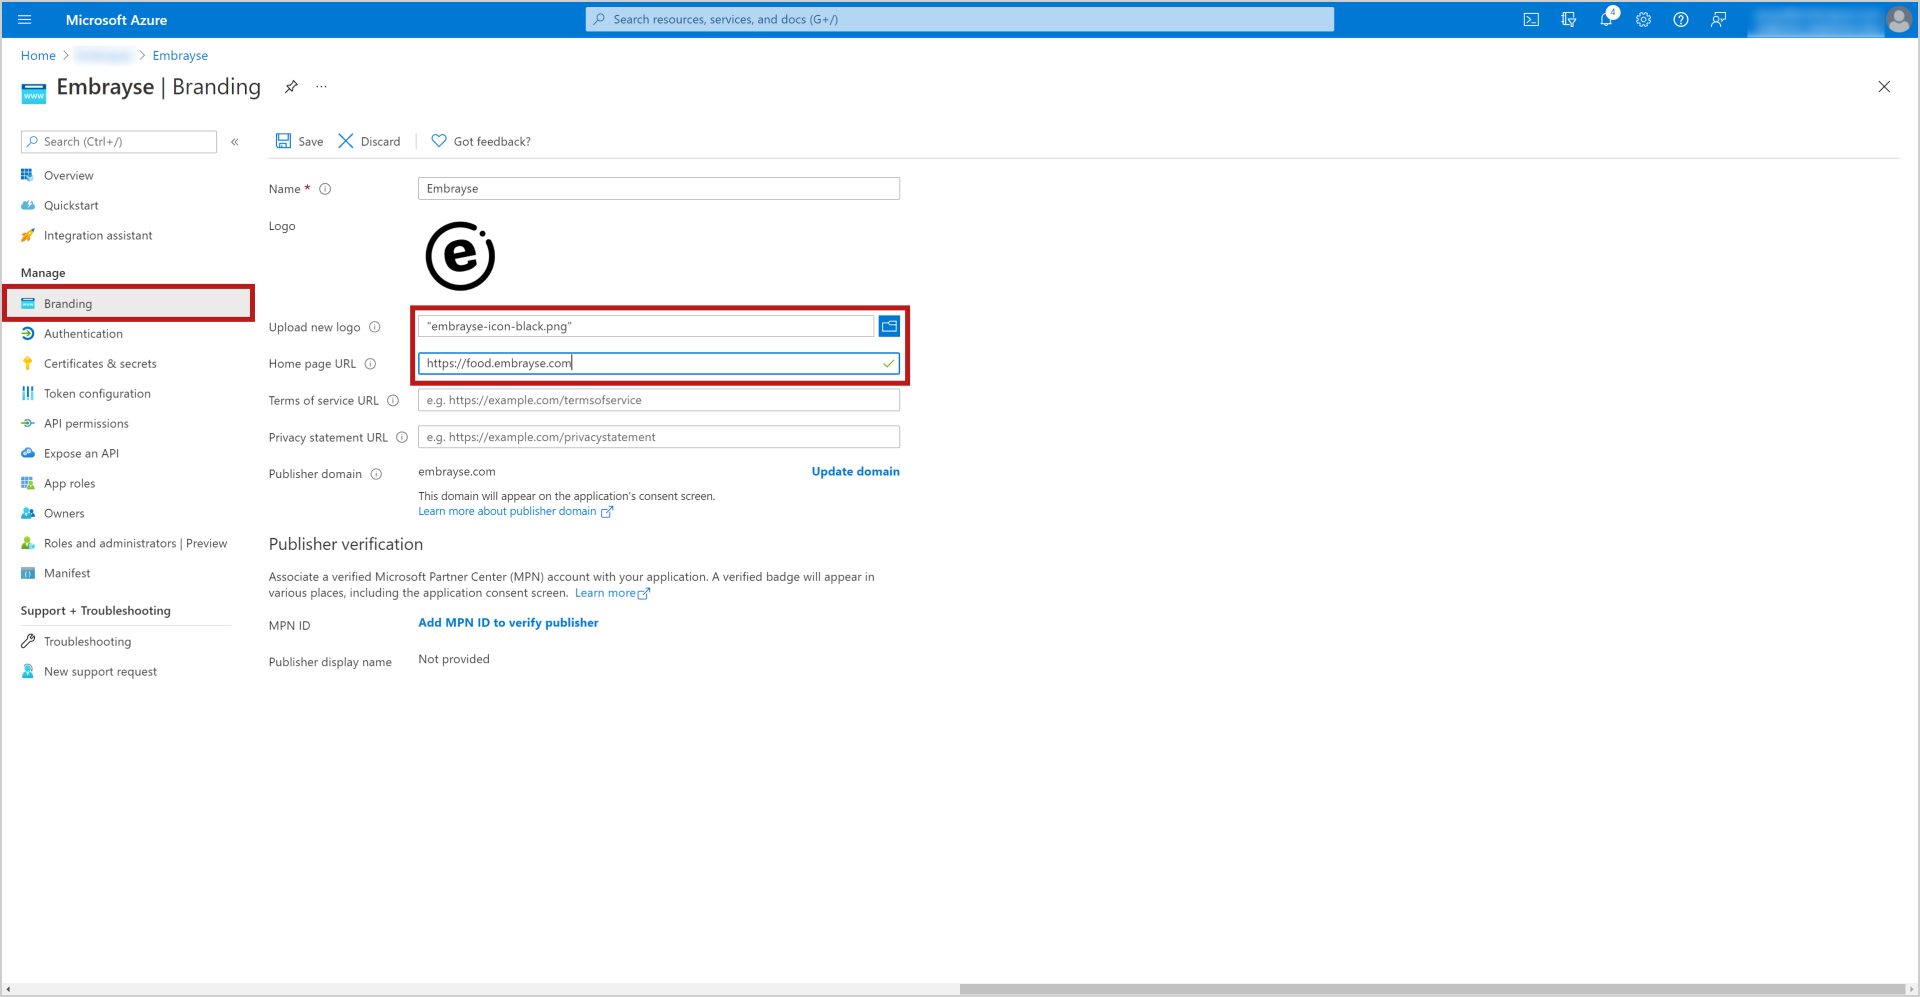Viewport: 1920px width, 997px height.
Task: Focus the sidebar Search (Ctrl+/) box
Action: coord(119,142)
